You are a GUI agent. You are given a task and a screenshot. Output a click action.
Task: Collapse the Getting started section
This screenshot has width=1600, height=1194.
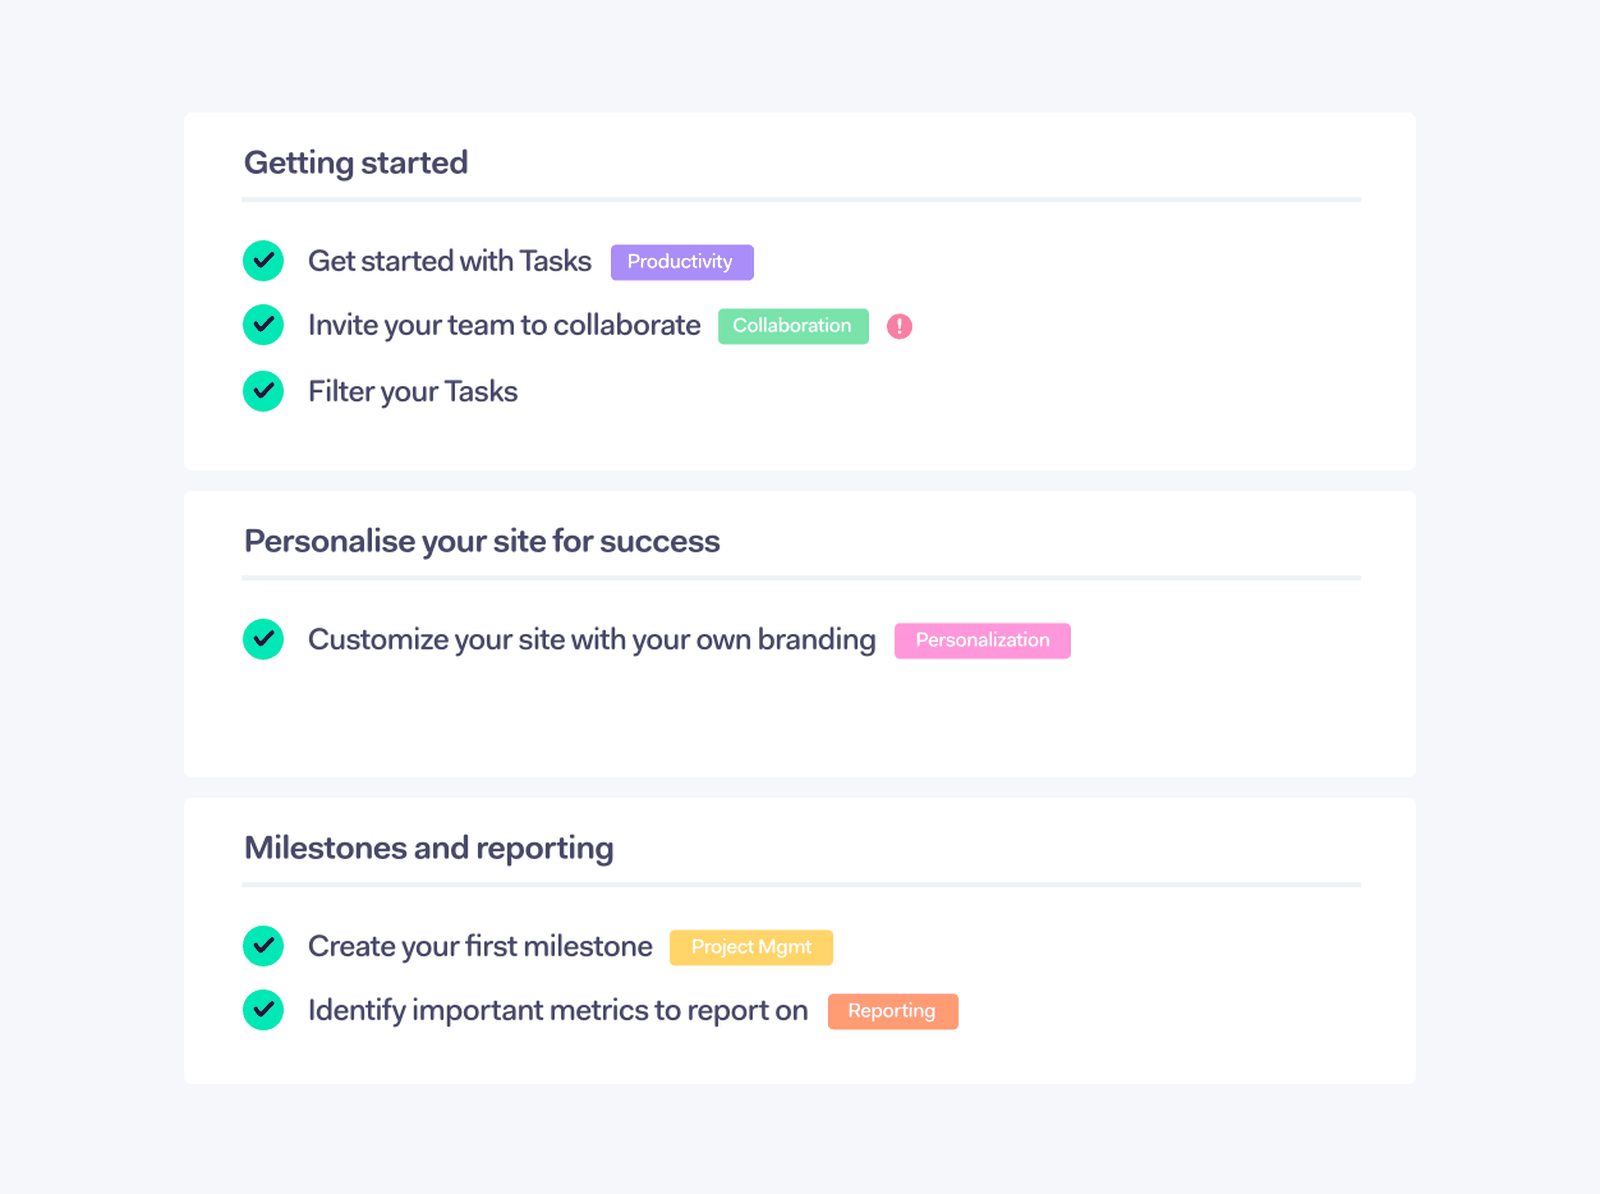pyautogui.click(x=357, y=162)
